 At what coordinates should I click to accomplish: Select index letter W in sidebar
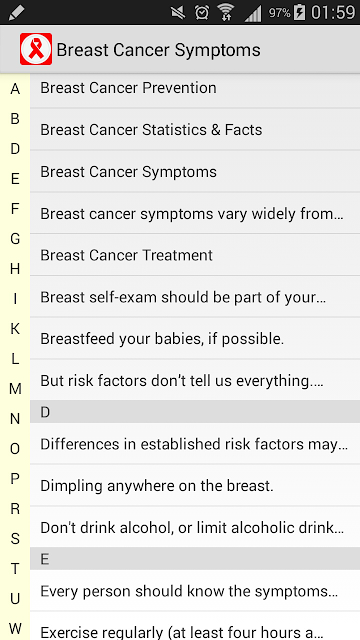point(15,629)
